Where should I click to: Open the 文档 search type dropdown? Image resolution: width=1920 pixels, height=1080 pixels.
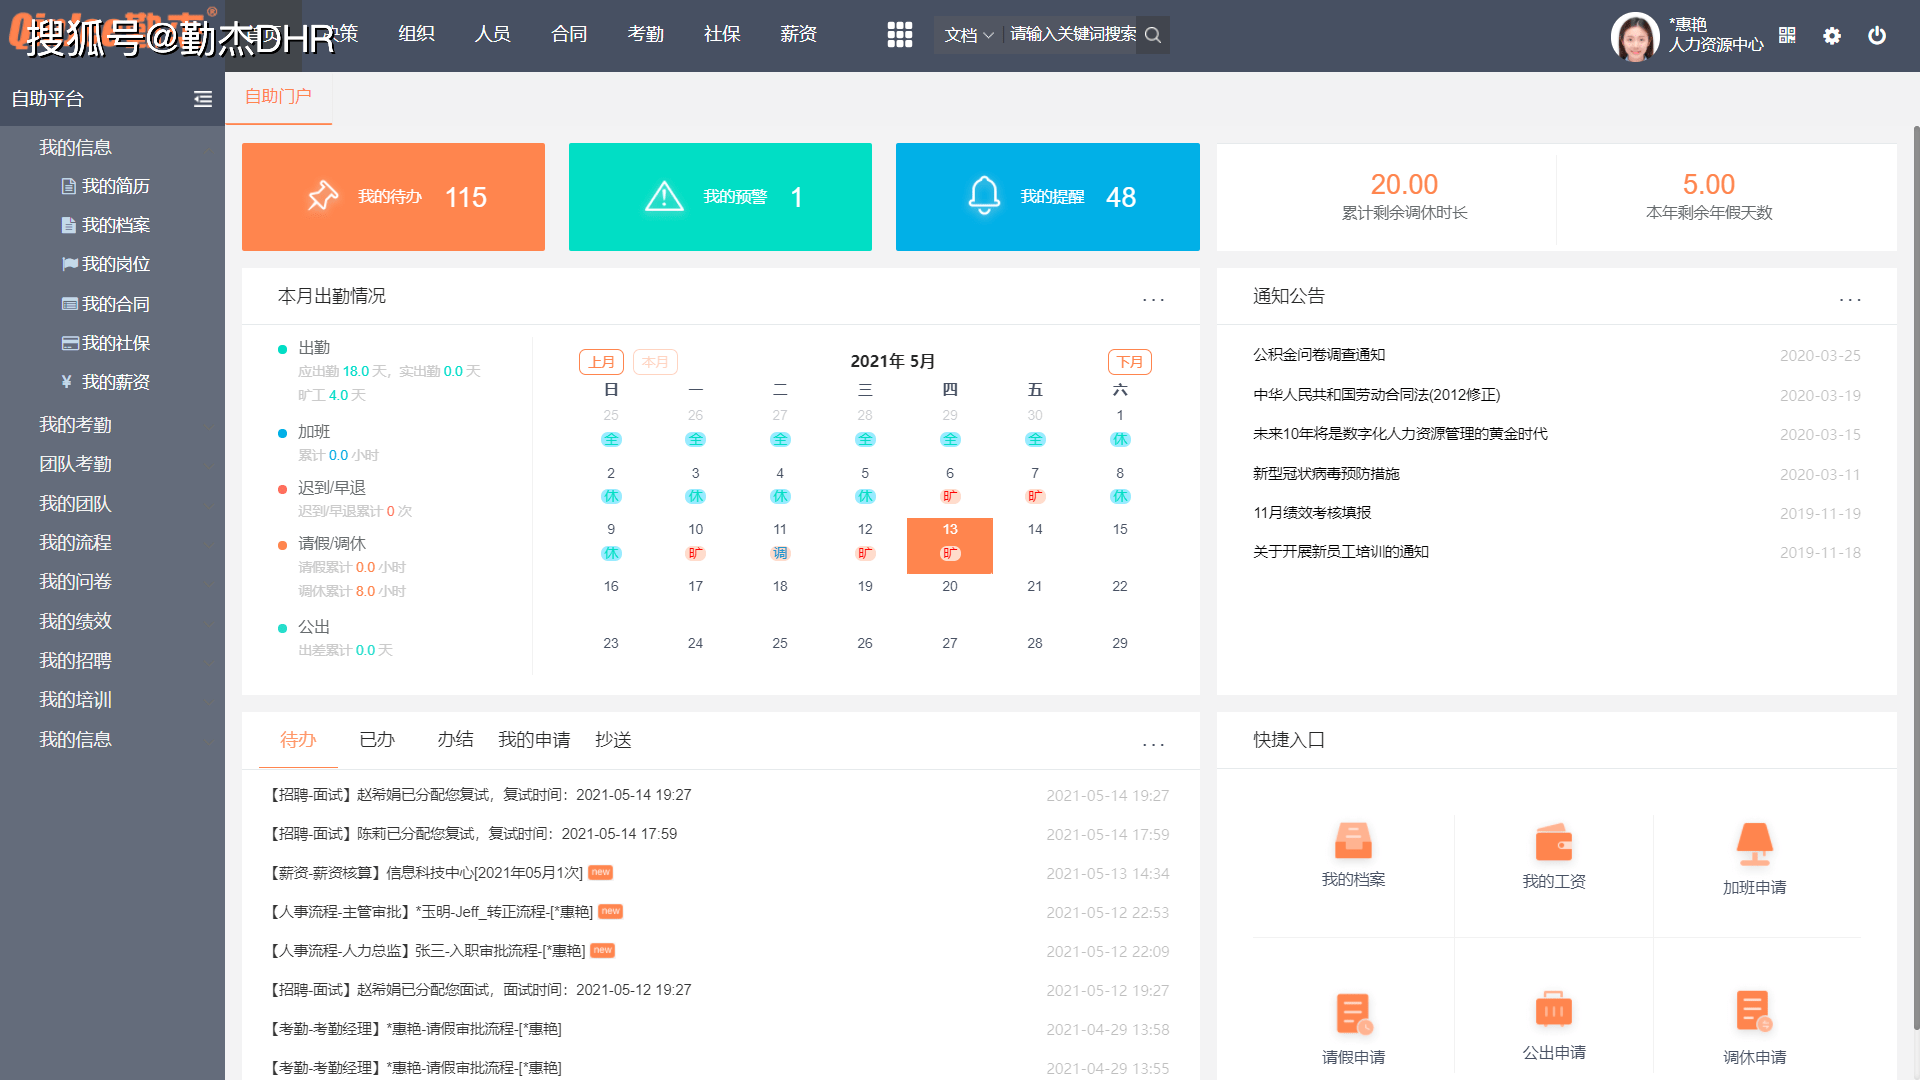968,35
